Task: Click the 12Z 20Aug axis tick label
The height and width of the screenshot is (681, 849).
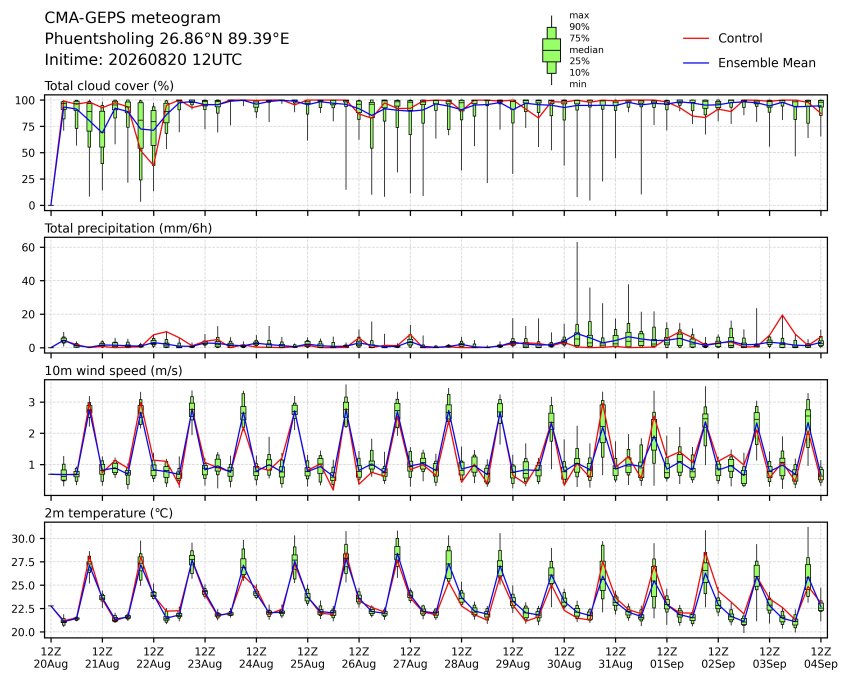Action: (51, 658)
